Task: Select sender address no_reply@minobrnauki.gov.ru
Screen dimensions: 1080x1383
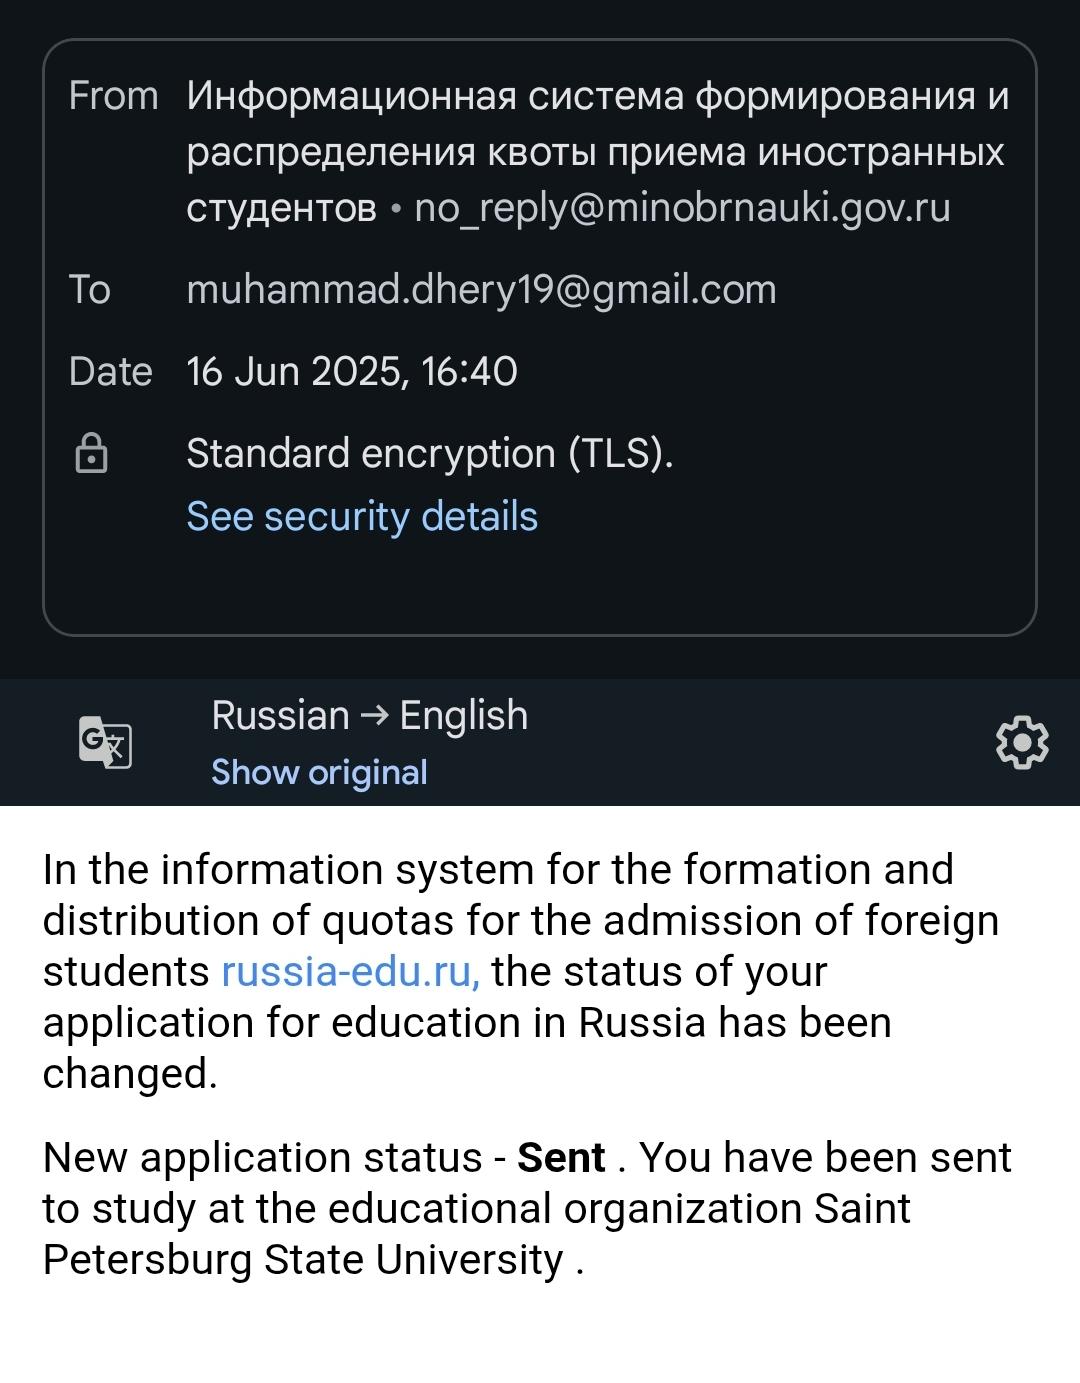Action: point(682,207)
